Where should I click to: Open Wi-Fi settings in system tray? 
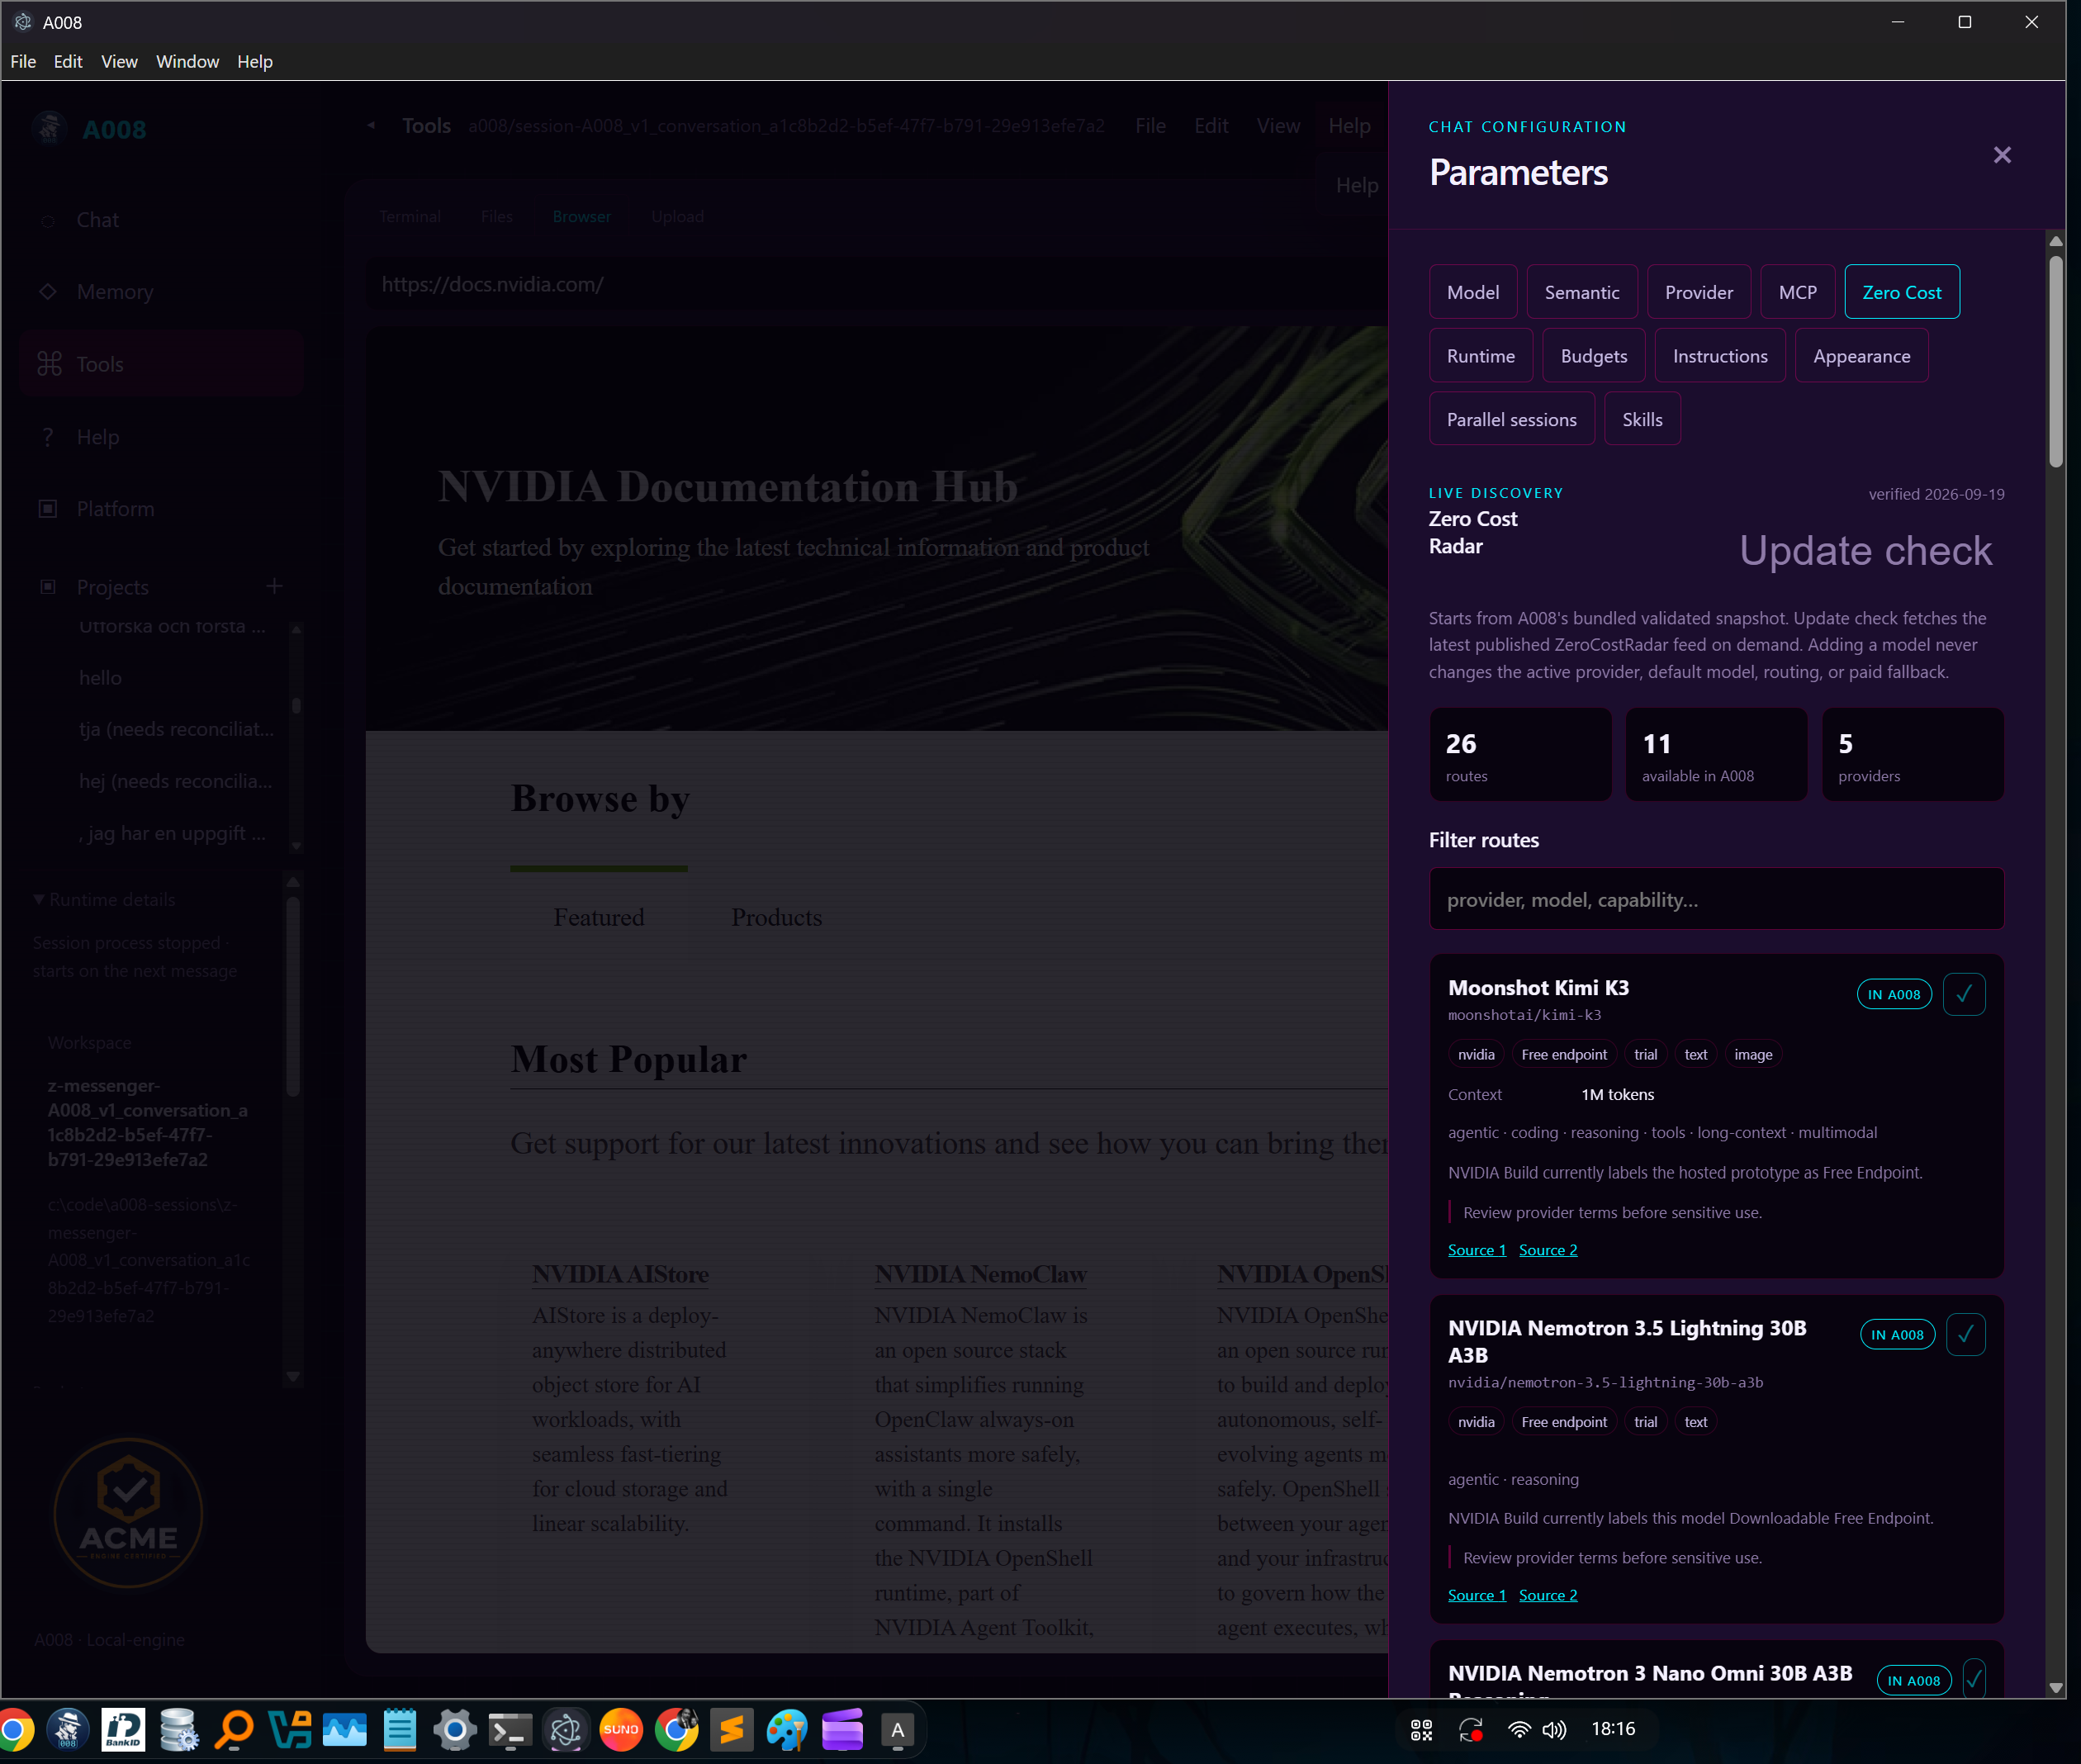pyautogui.click(x=1519, y=1730)
